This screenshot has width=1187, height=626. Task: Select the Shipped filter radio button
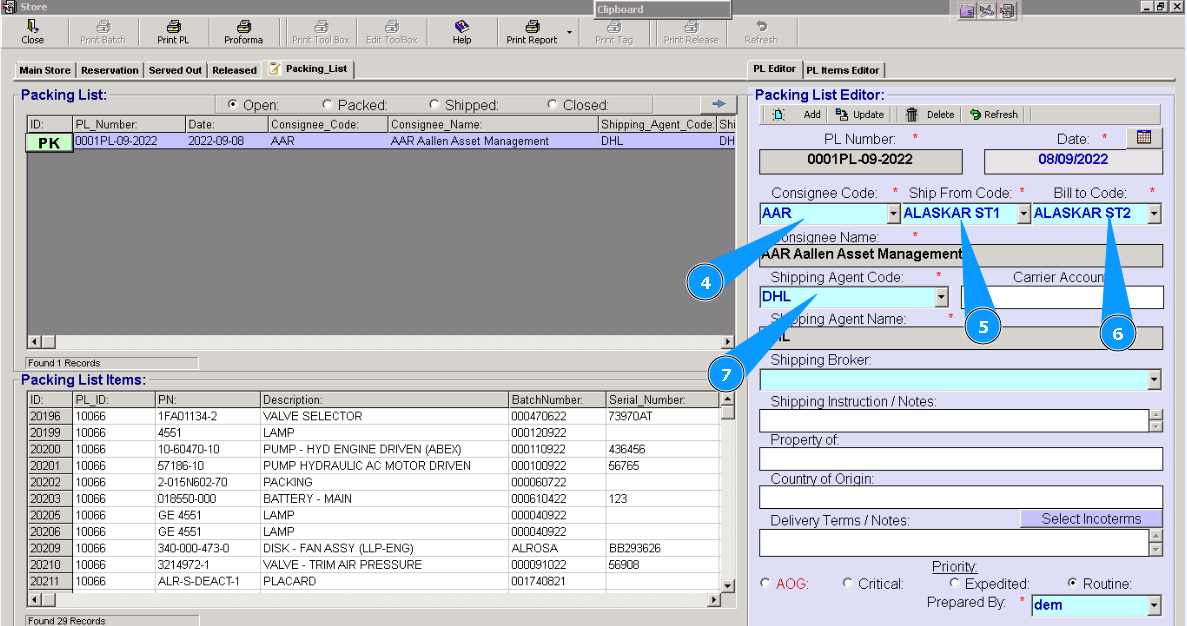[x=435, y=105]
